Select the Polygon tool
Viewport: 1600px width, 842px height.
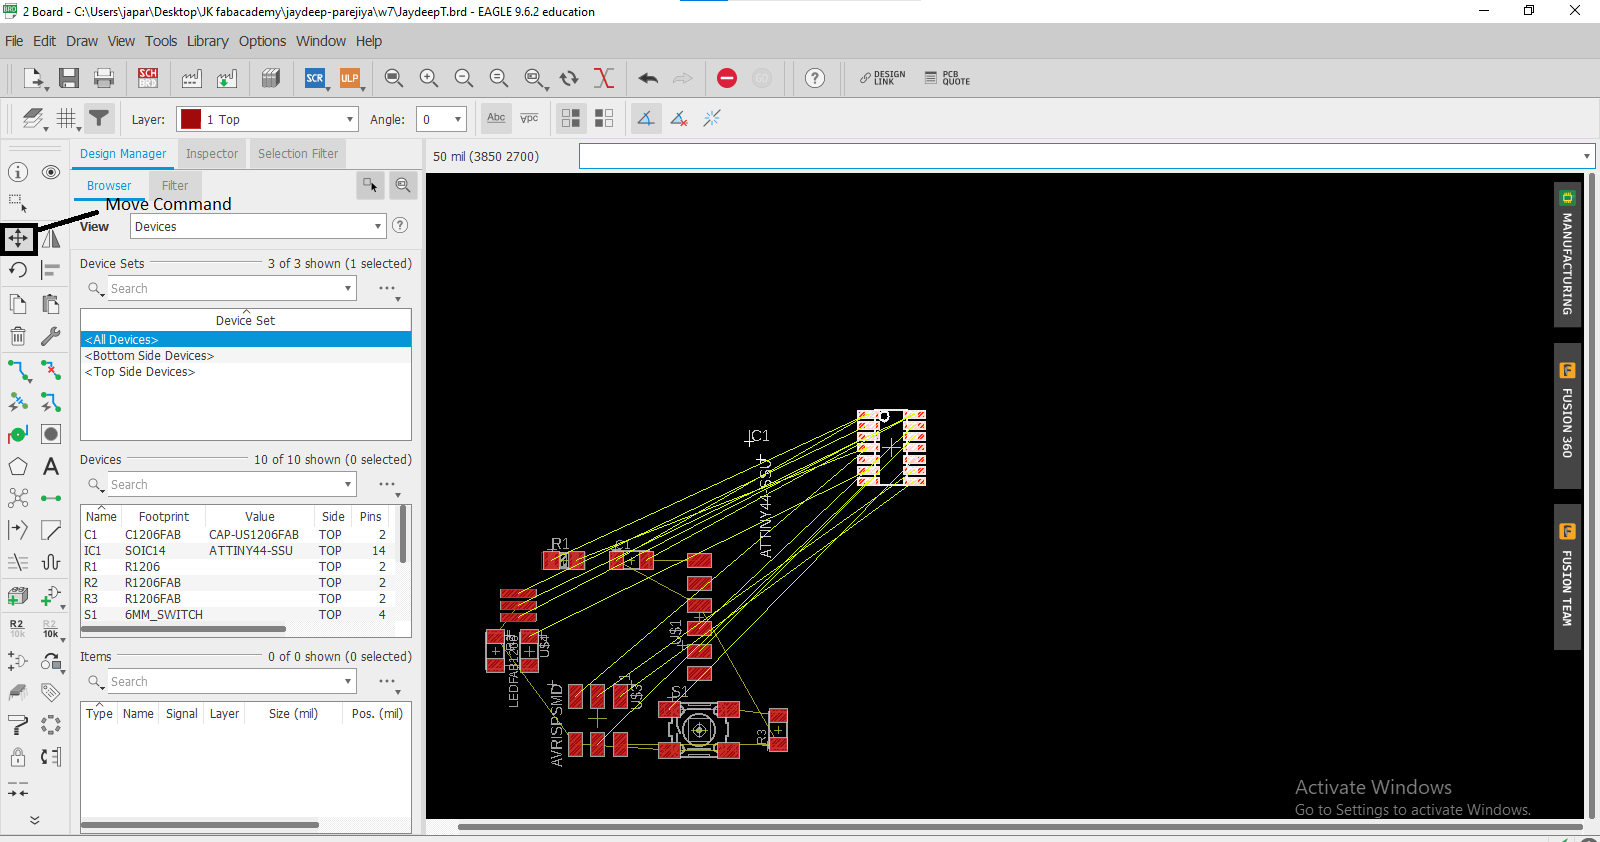click(18, 466)
